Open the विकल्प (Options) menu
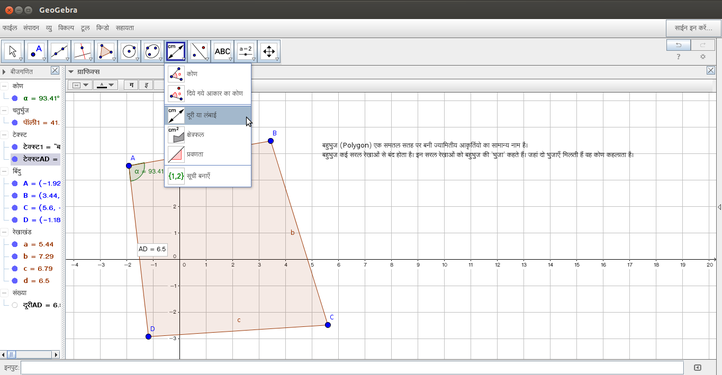This screenshot has height=375, width=722. (66, 28)
